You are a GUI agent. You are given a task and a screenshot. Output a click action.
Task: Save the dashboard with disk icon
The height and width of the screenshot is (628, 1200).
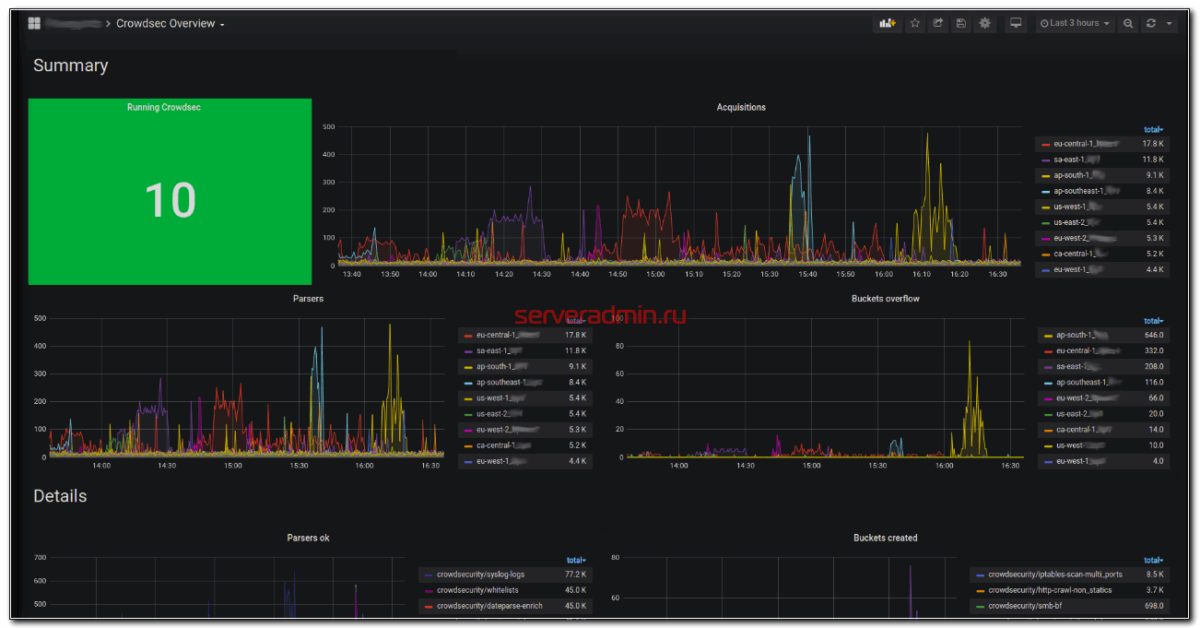pyautogui.click(x=961, y=23)
